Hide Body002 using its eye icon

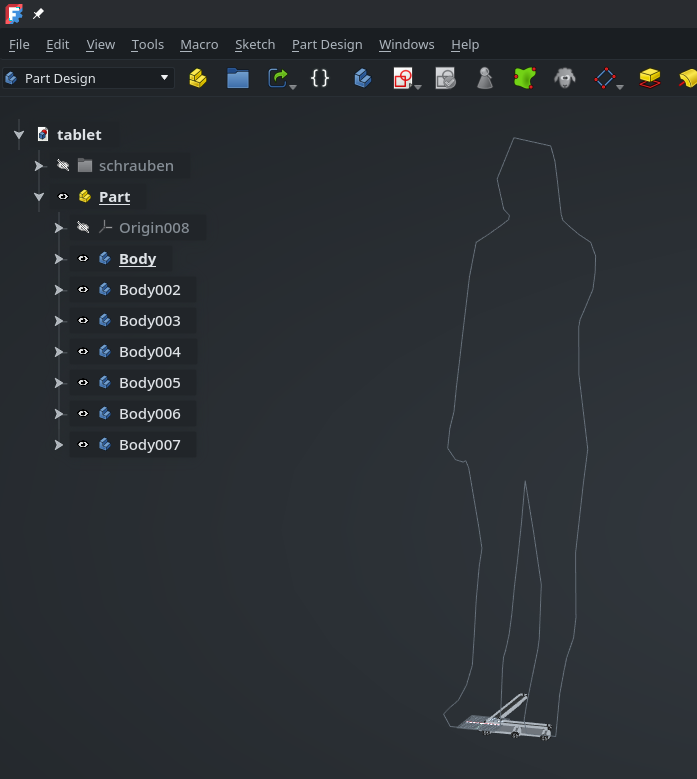pos(83,290)
